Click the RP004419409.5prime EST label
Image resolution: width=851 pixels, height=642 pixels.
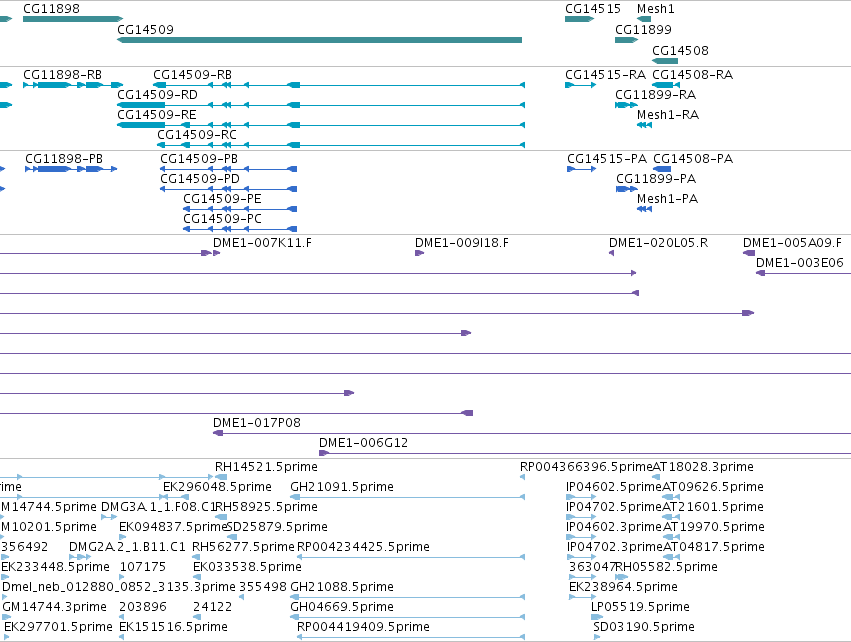[363, 627]
